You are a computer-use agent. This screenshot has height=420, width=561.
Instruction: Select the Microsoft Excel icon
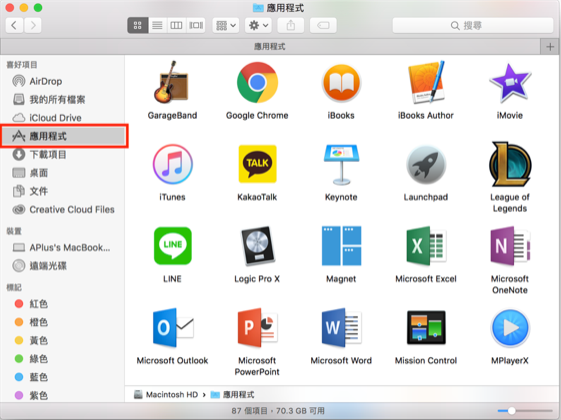[x=426, y=246]
